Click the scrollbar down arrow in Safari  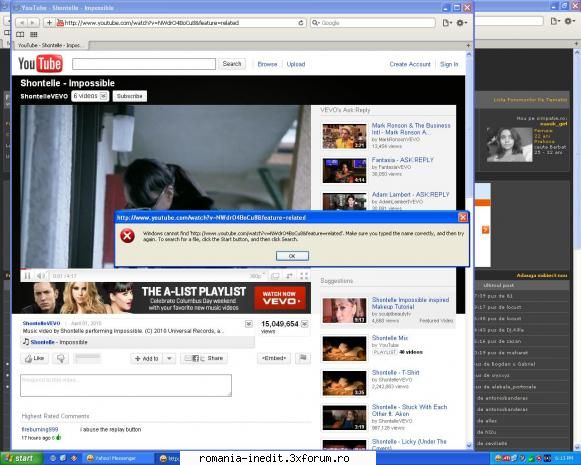click(469, 445)
